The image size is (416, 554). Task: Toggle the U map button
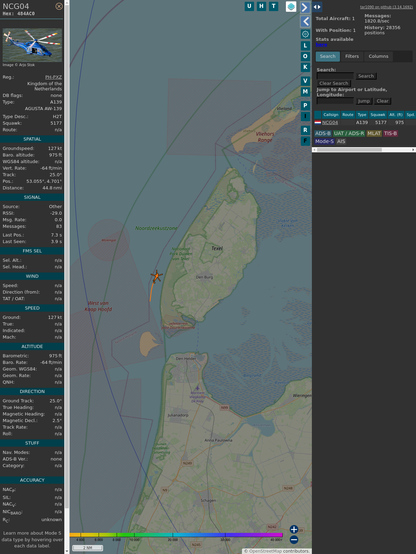(249, 6)
